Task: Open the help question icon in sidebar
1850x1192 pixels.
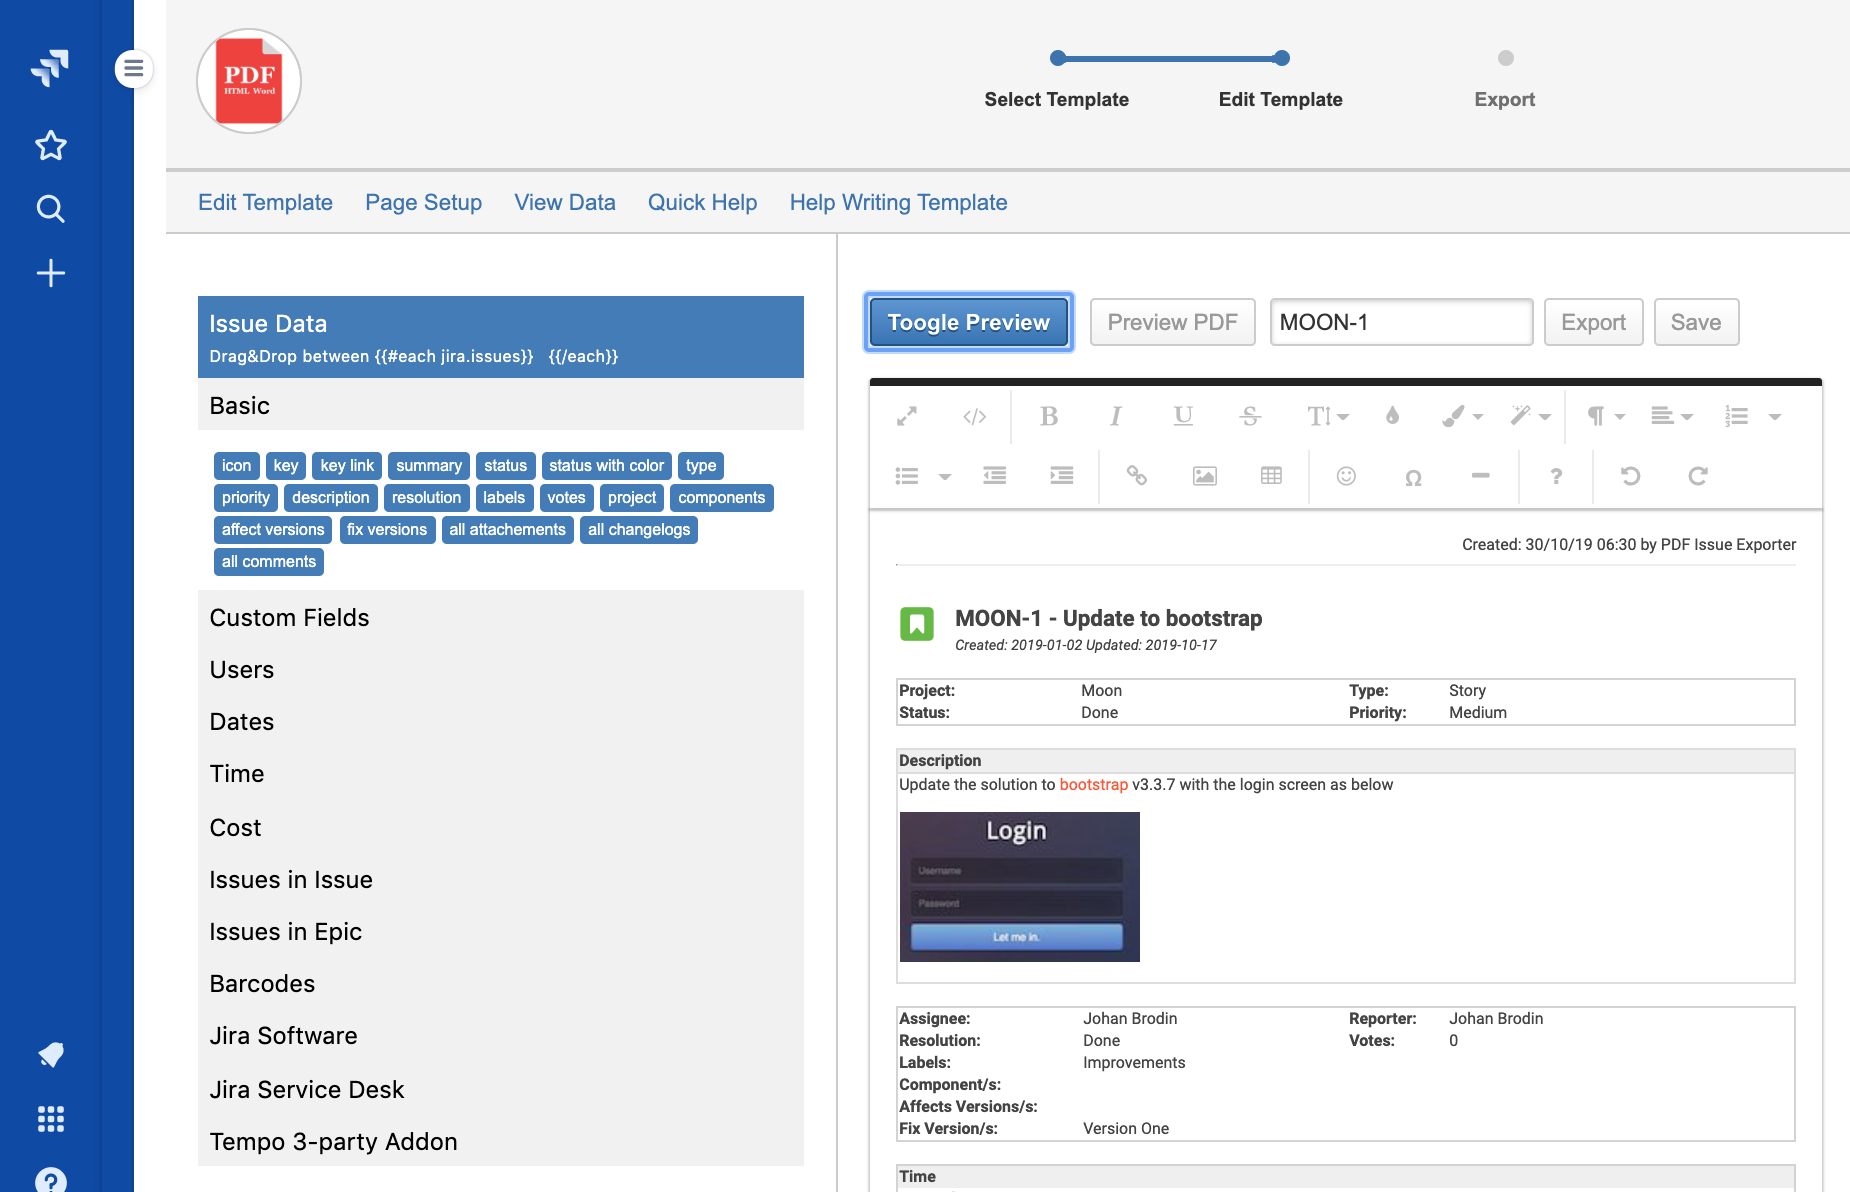Action: (x=50, y=1180)
